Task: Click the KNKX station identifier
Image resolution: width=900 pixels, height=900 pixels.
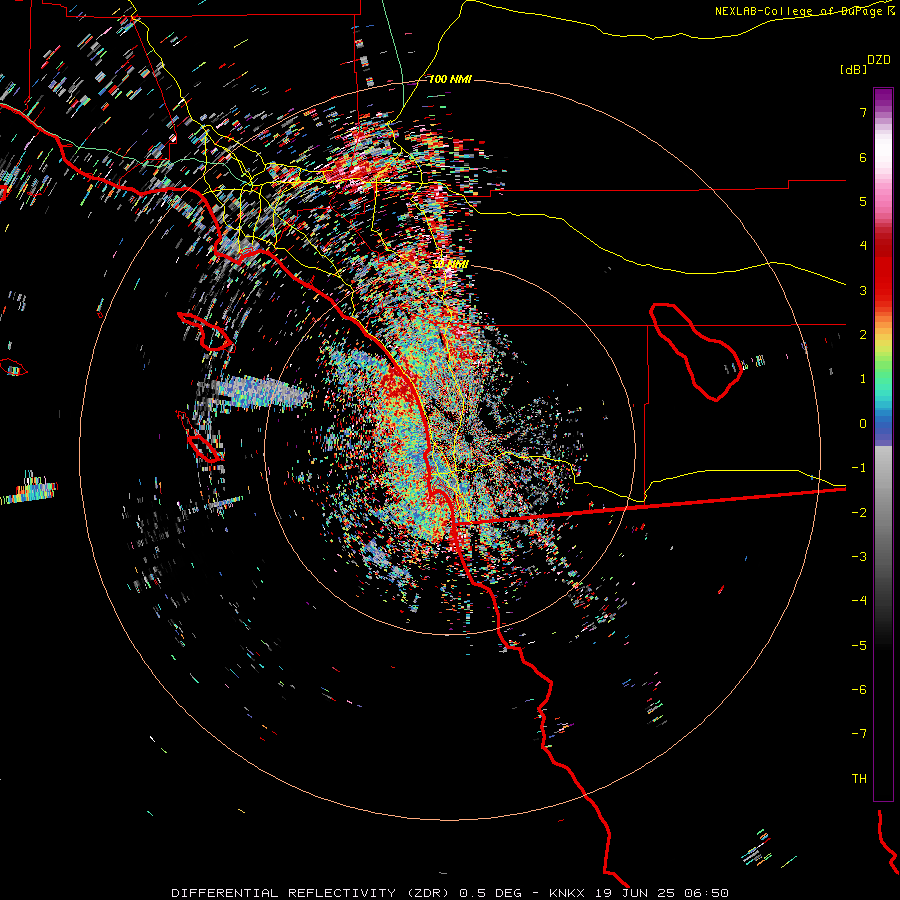Action: tap(568, 893)
